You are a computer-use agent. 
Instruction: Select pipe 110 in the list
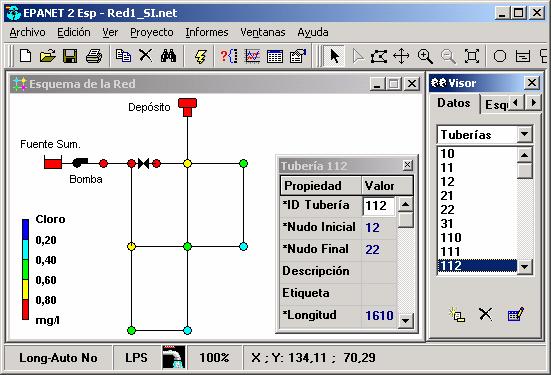tap(477, 238)
